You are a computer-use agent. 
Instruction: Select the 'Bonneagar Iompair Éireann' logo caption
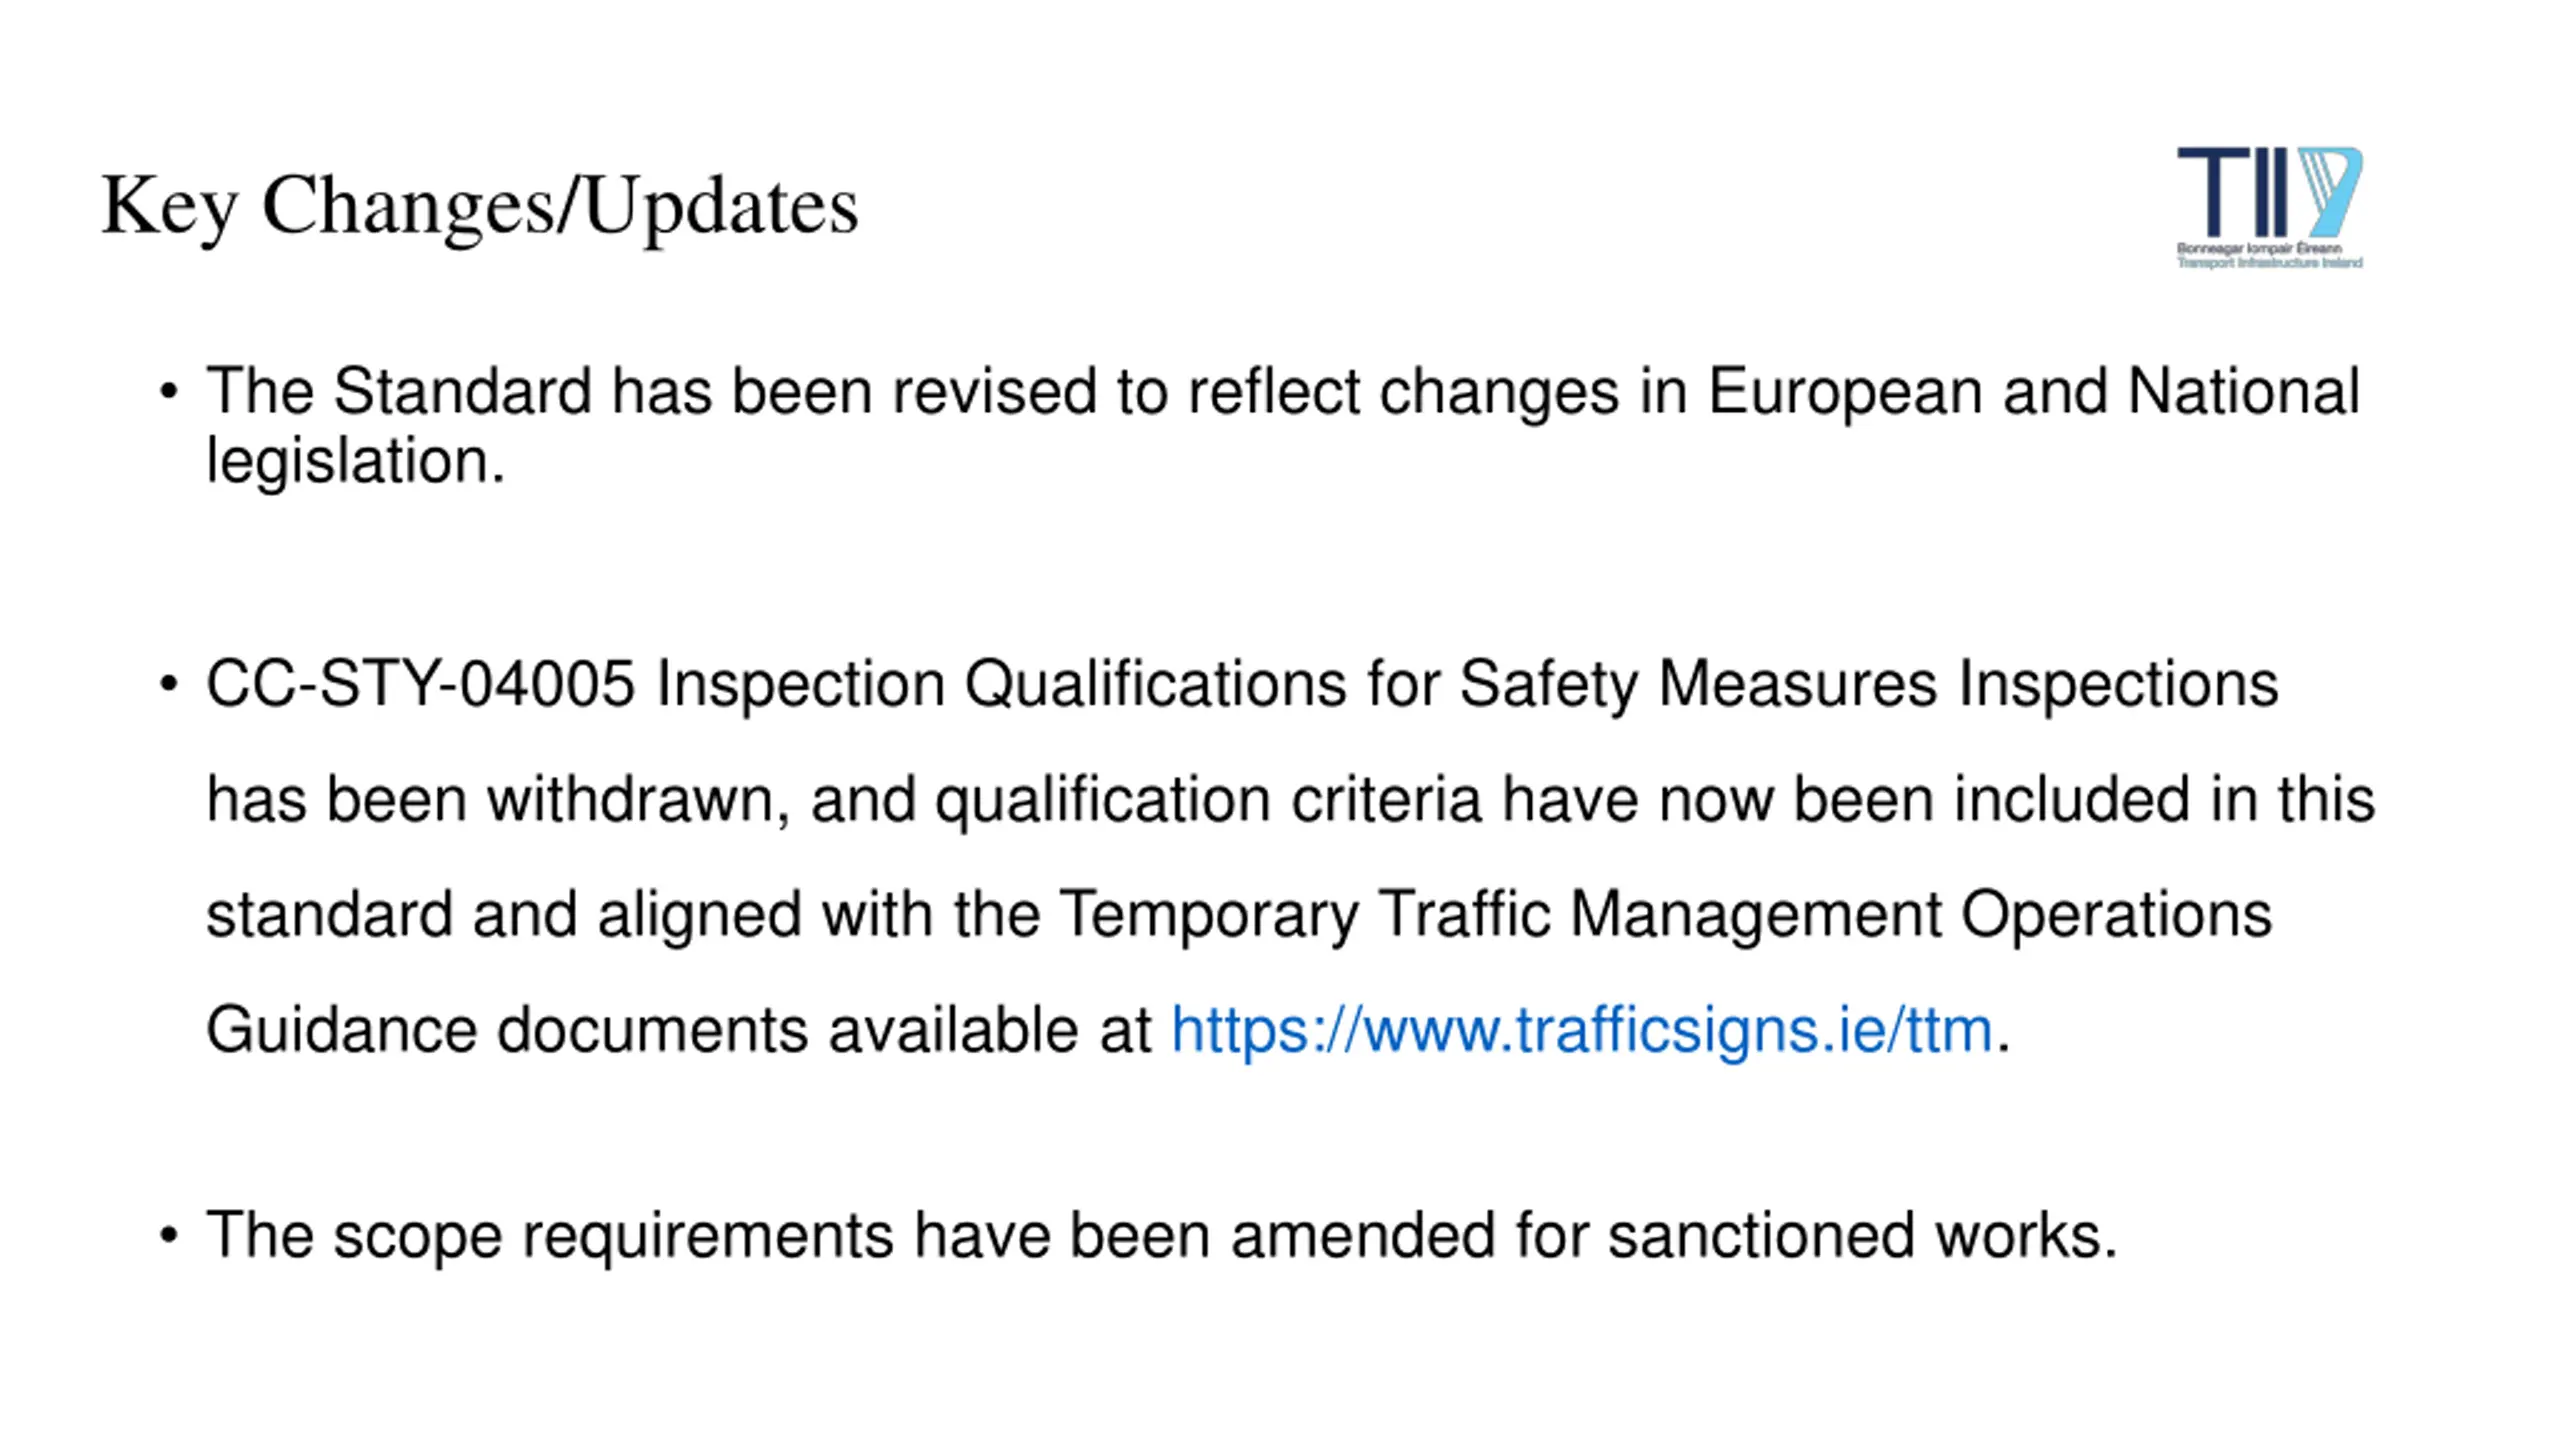tap(2259, 248)
